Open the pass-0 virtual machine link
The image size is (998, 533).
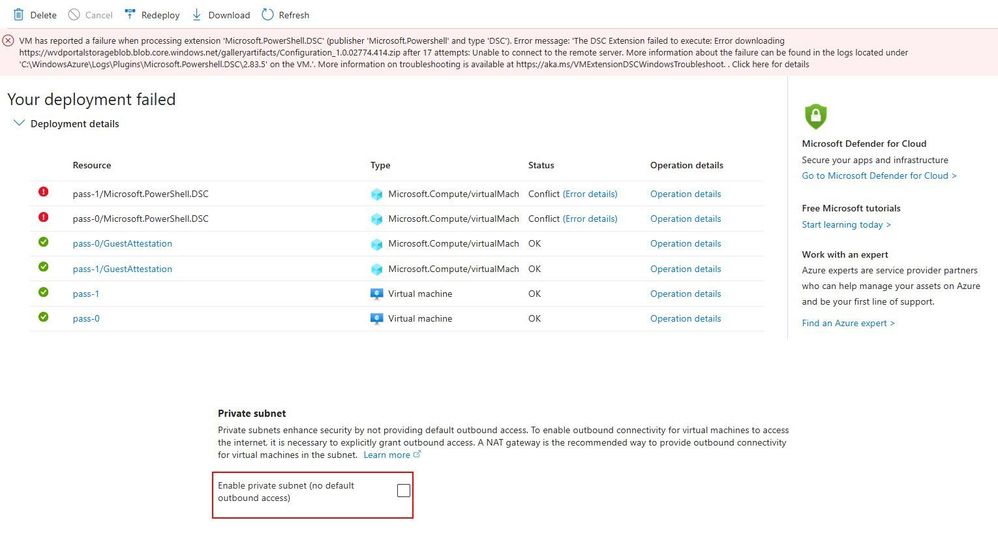tap(86, 318)
